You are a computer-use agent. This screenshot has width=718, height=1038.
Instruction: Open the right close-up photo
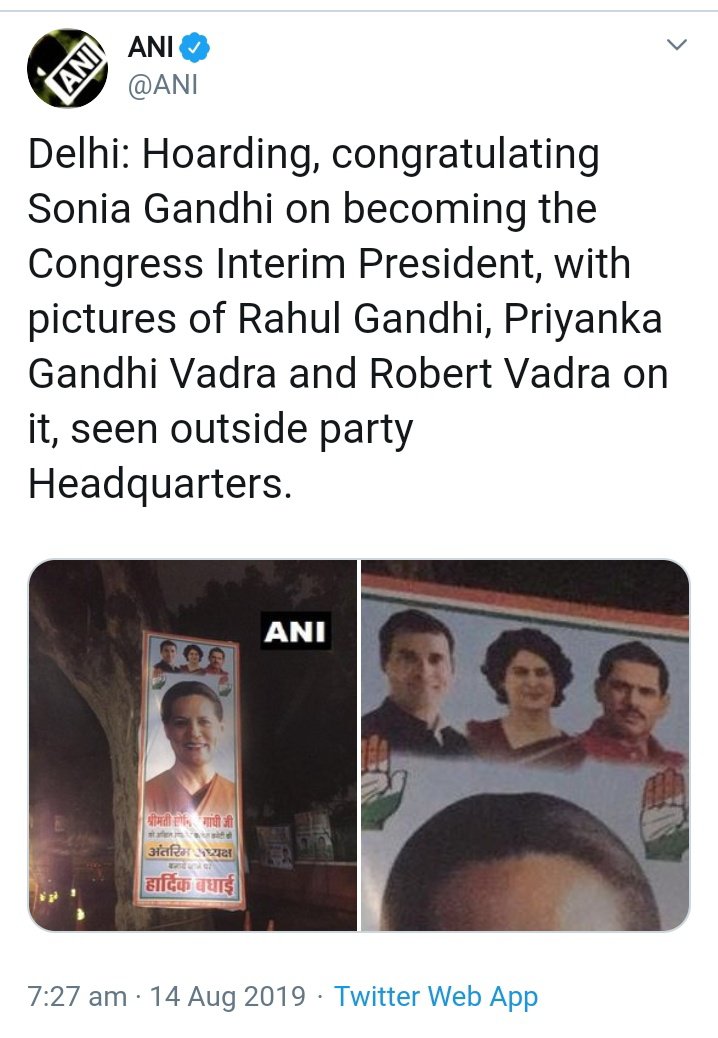pos(525,745)
